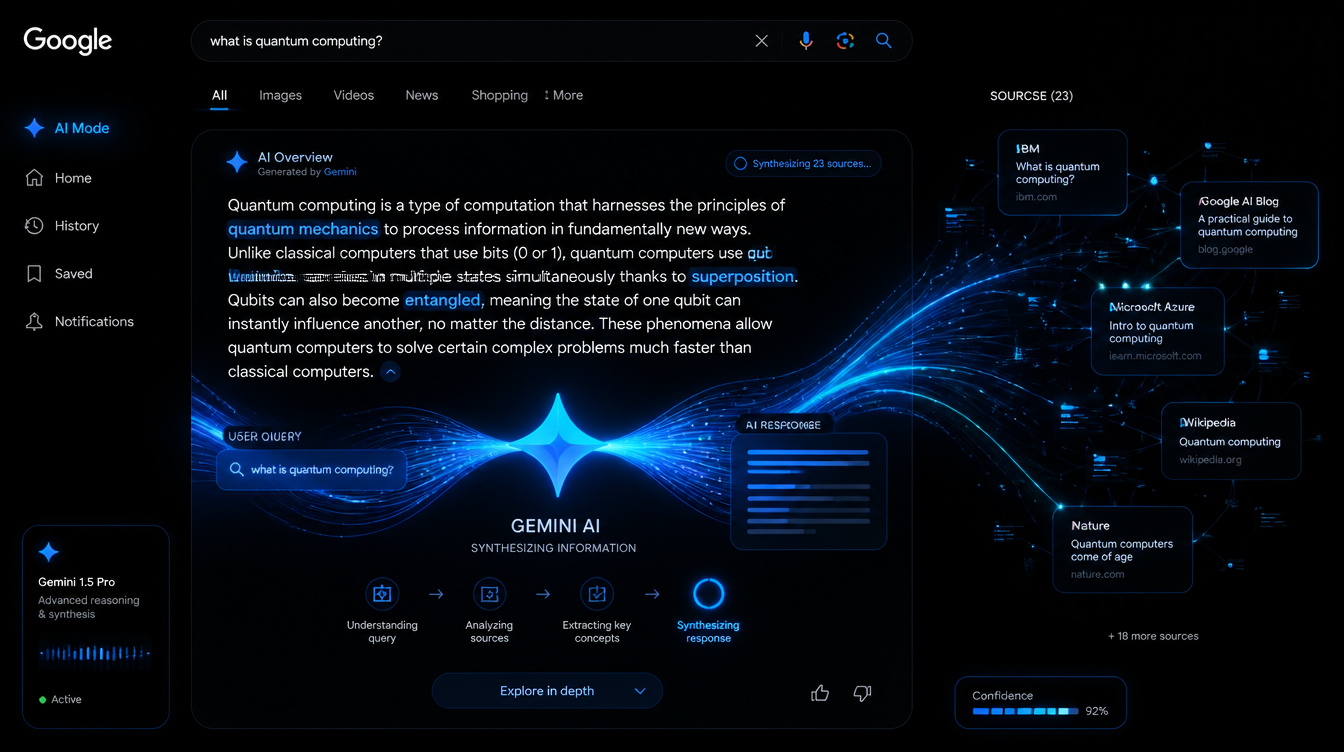This screenshot has width=1344, height=752.
Task: Switch to the Images tab
Action: pos(280,96)
